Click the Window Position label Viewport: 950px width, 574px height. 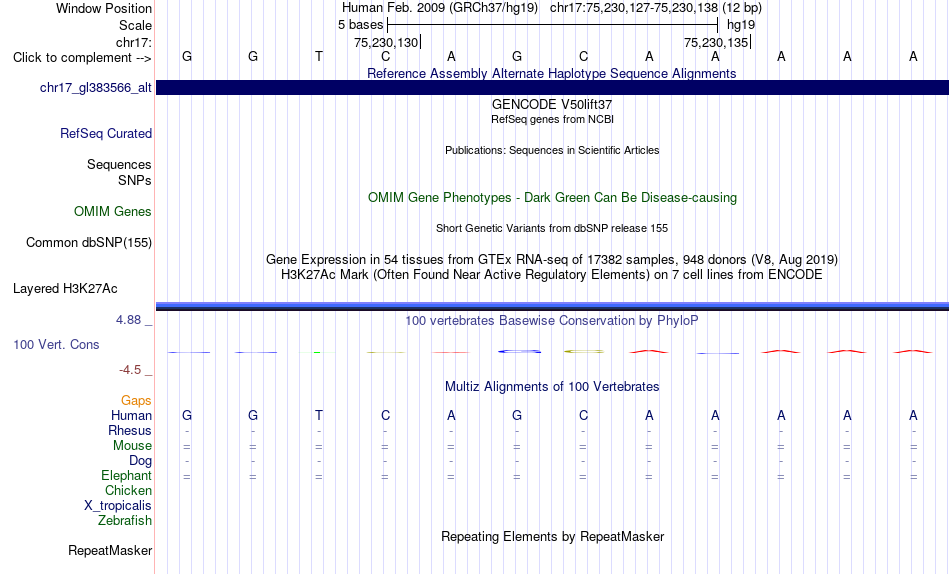point(104,8)
